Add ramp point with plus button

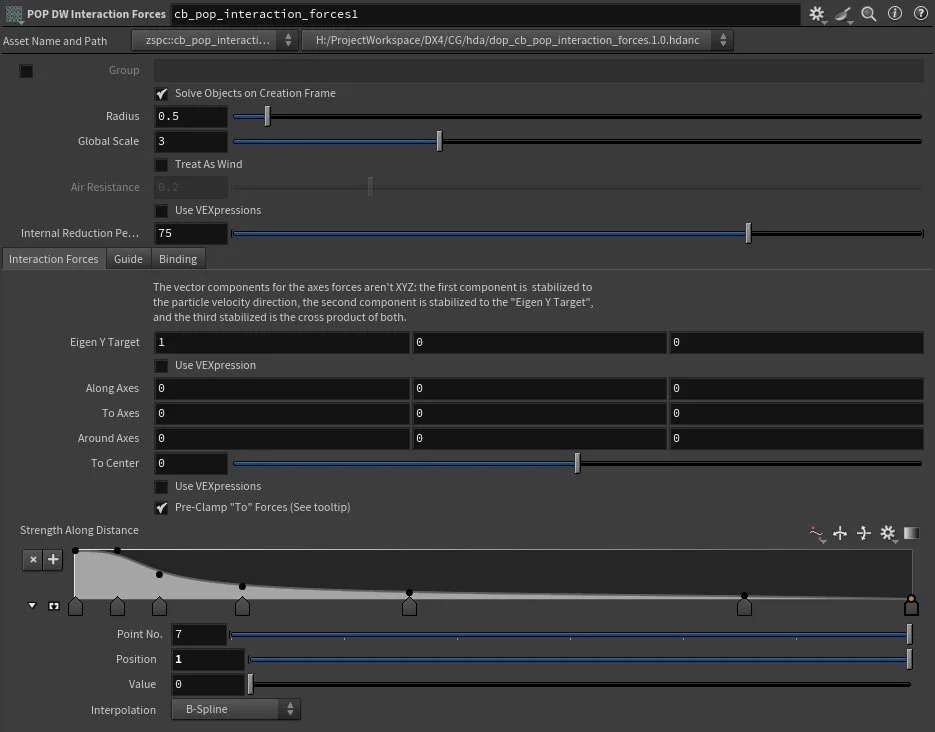point(53,559)
